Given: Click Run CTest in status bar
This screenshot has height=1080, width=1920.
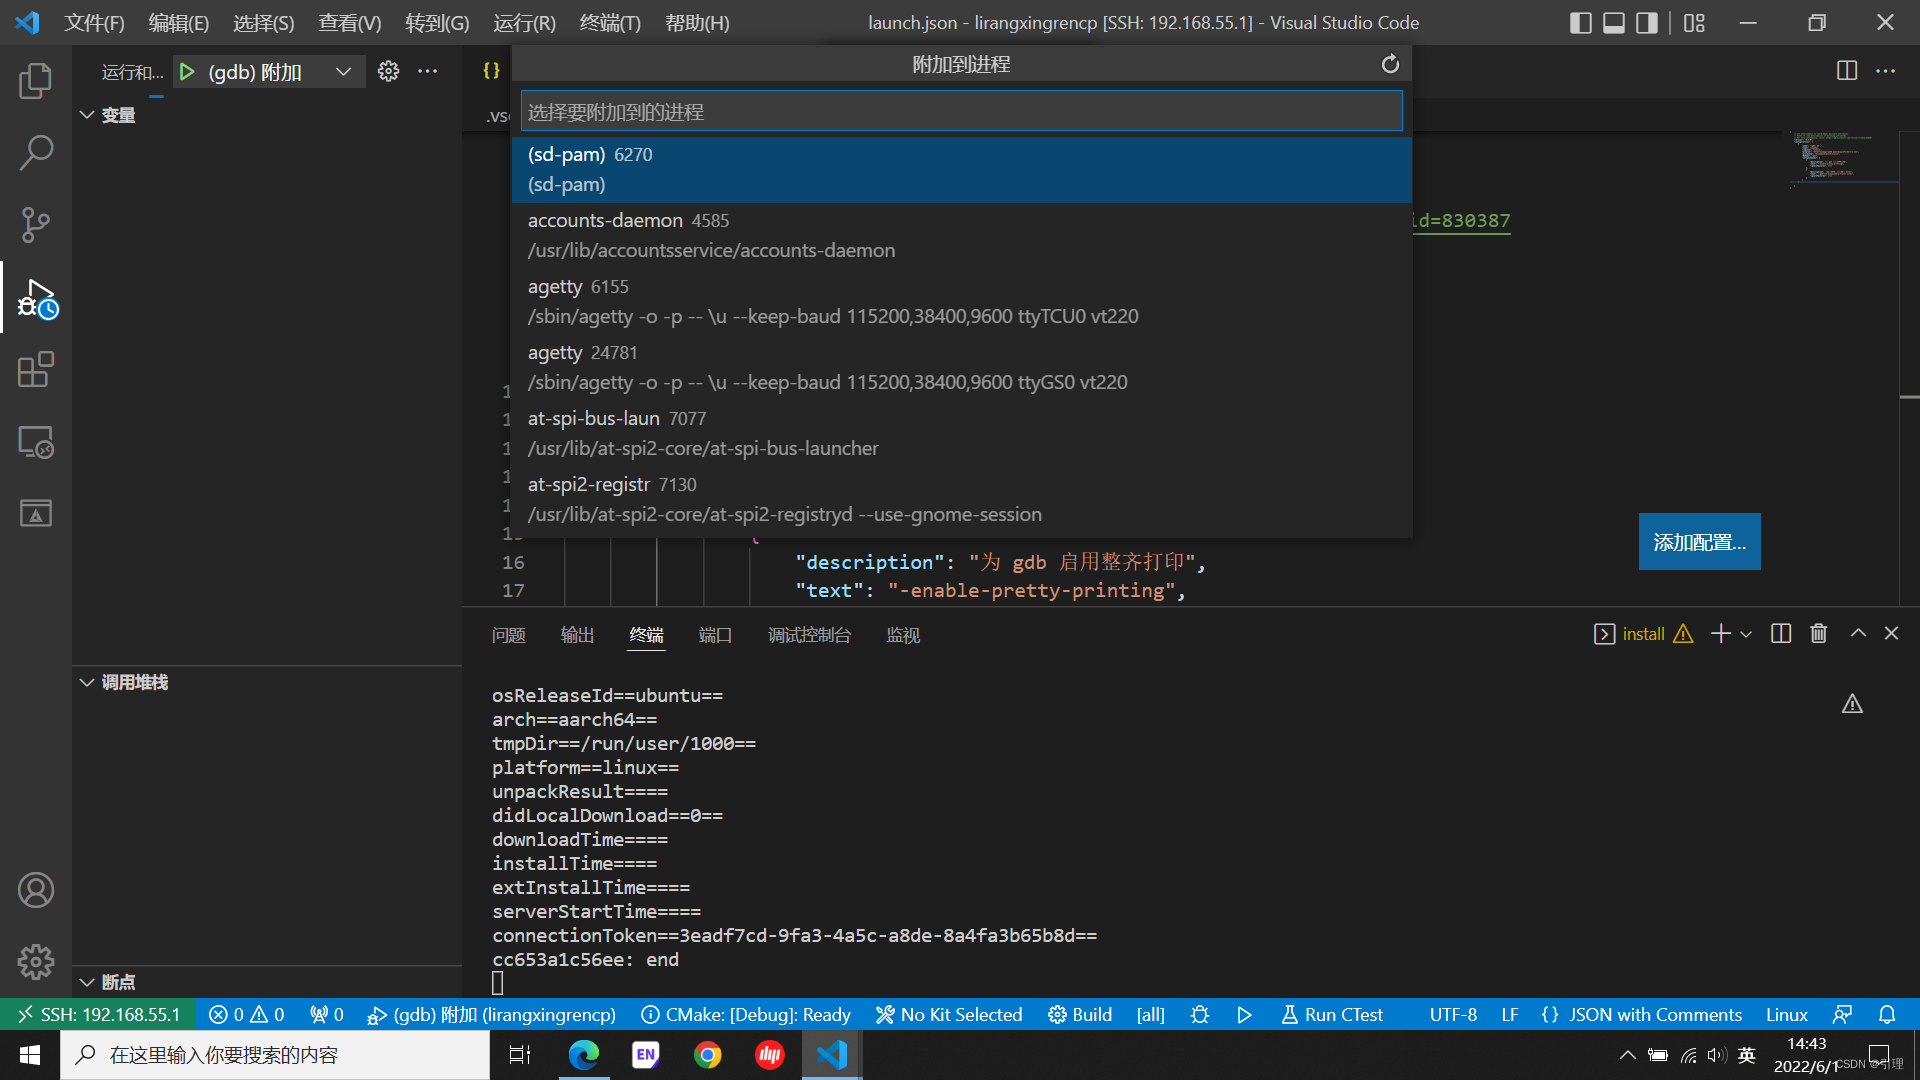Looking at the screenshot, I should (1332, 1015).
